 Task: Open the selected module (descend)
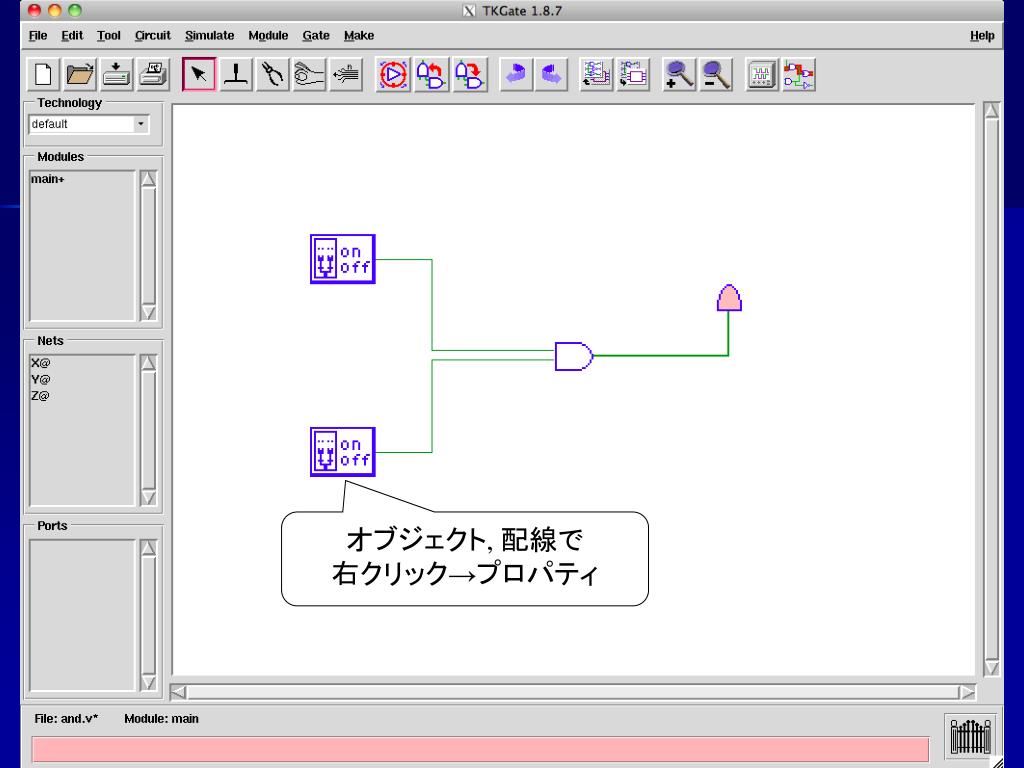pos(596,74)
